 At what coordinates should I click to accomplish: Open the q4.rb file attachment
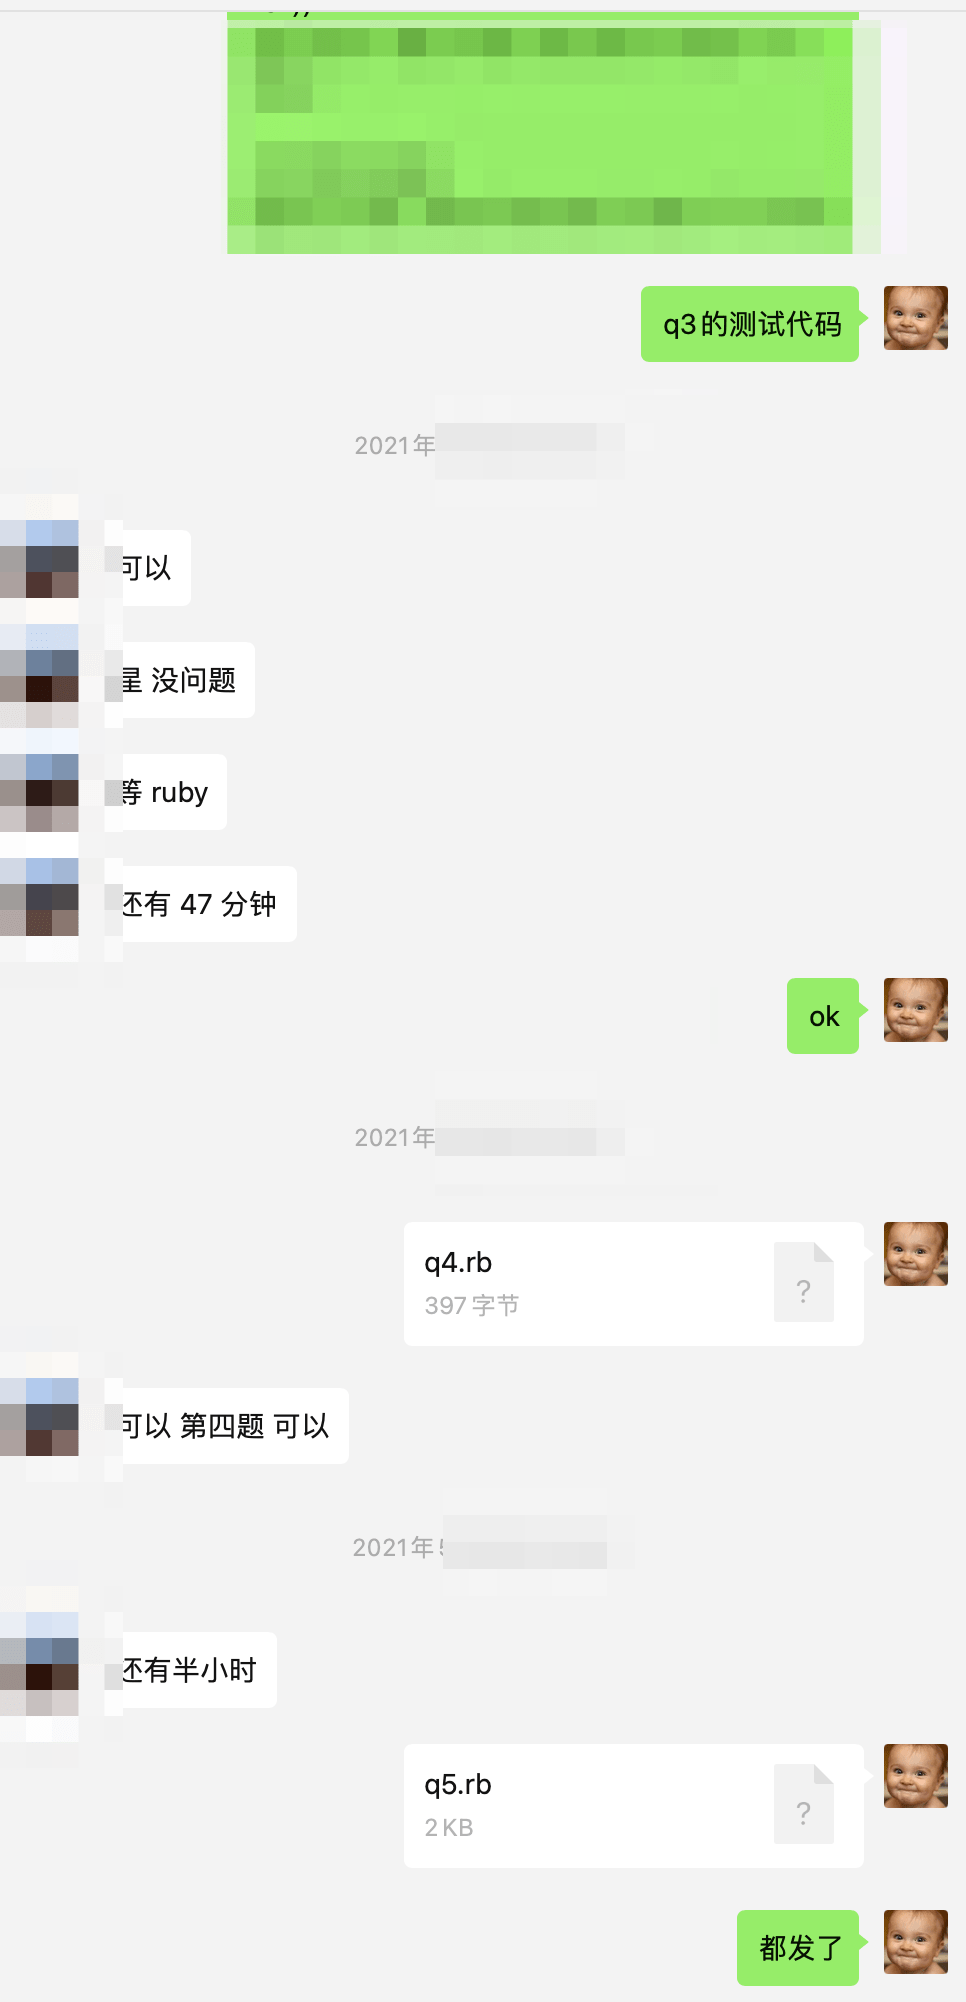point(633,1283)
